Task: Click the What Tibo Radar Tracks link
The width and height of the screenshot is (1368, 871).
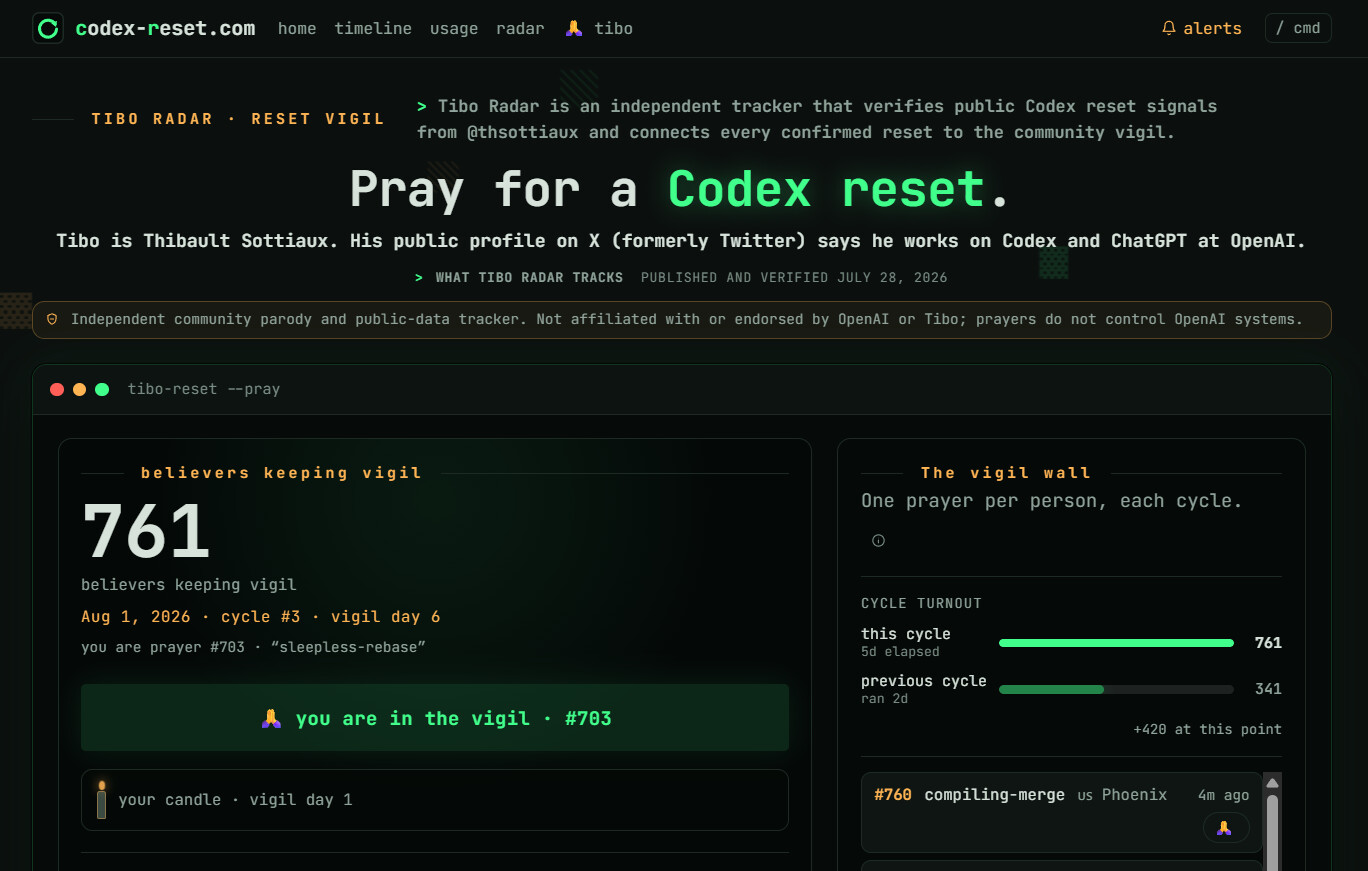Action: [x=529, y=277]
